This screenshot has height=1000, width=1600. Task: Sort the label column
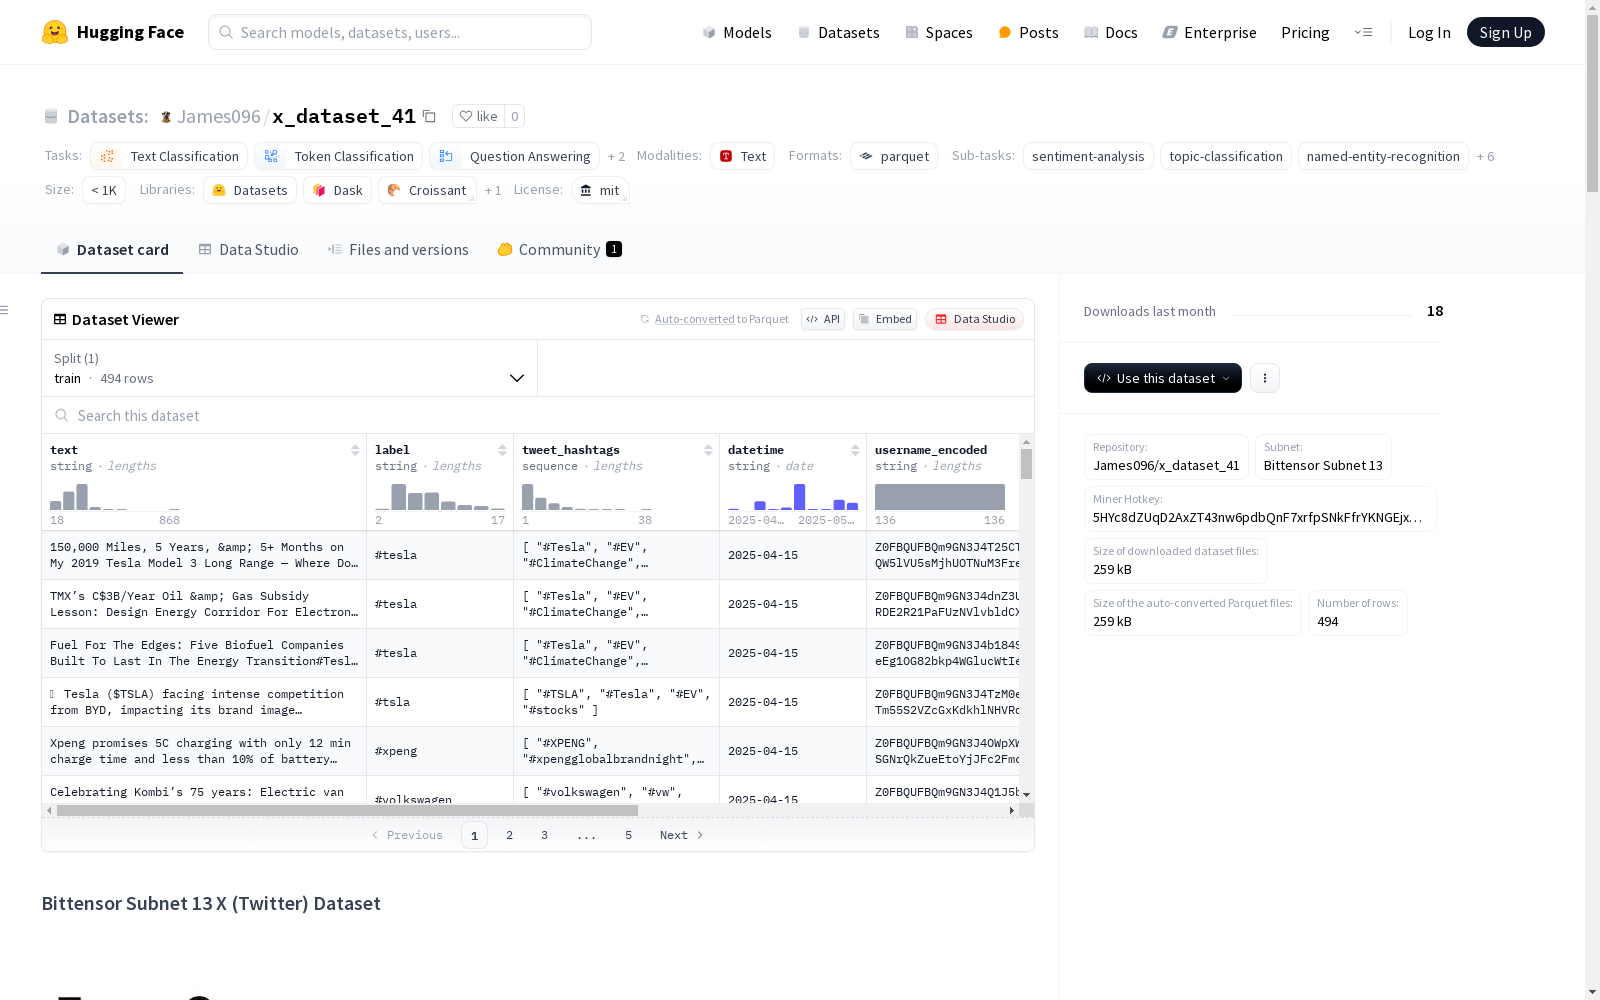click(502, 450)
